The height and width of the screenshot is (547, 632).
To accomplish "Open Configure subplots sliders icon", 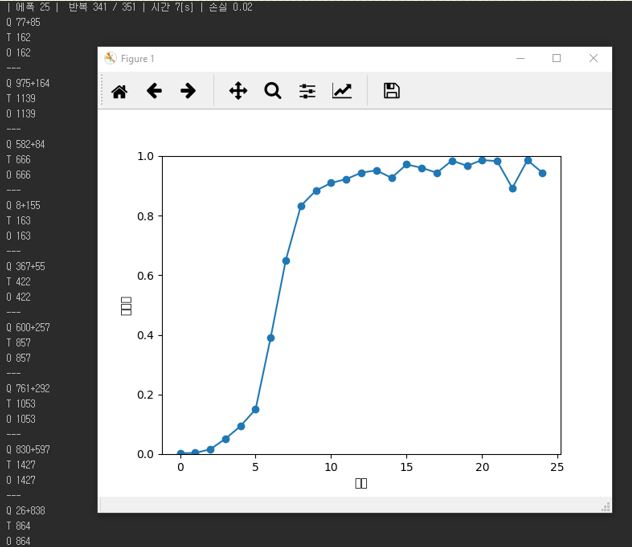I will [x=308, y=91].
